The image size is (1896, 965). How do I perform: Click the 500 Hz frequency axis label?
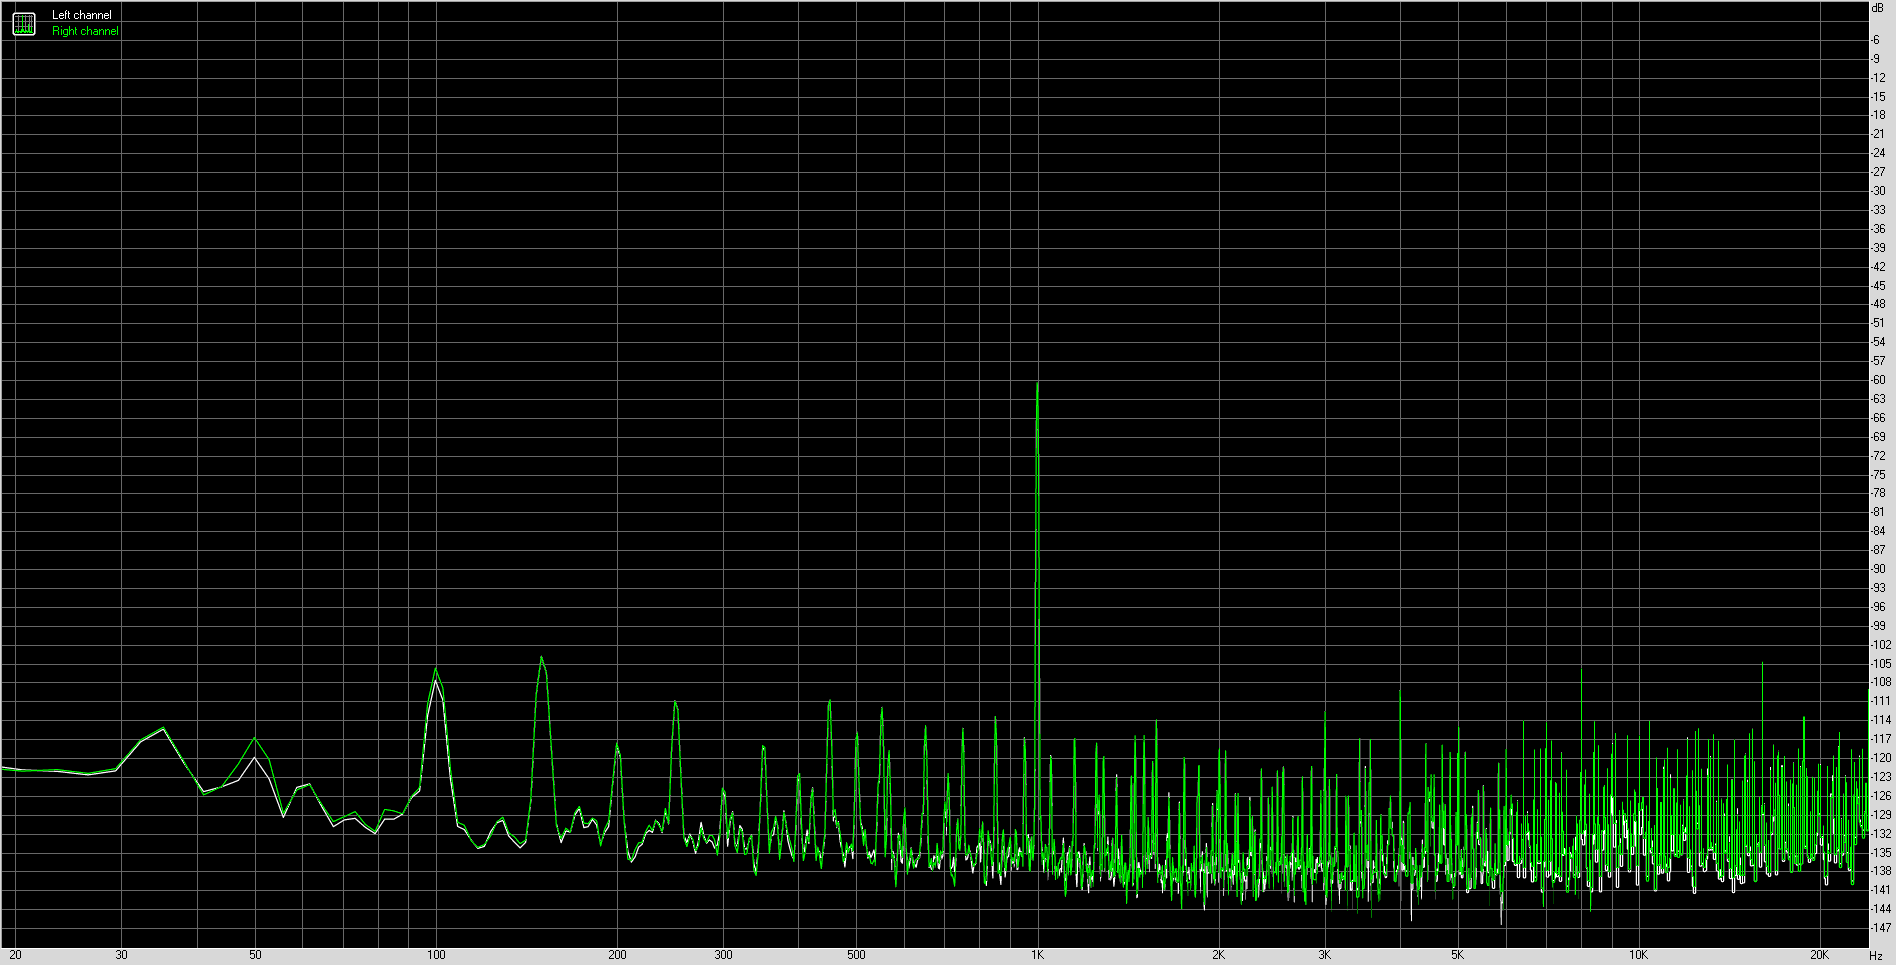(856, 955)
